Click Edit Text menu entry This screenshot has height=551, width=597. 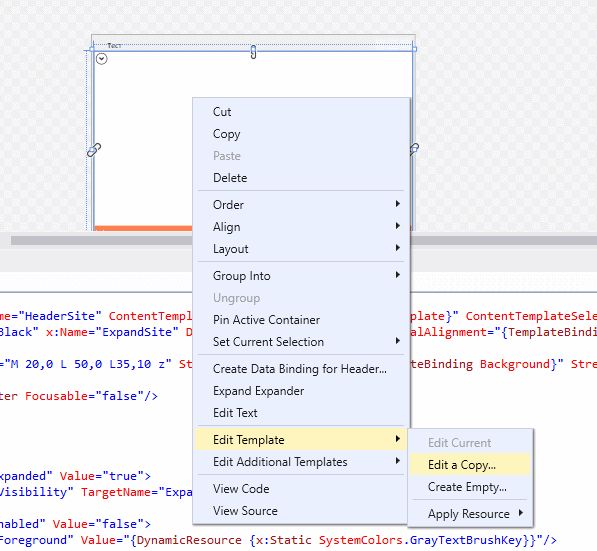point(301,413)
